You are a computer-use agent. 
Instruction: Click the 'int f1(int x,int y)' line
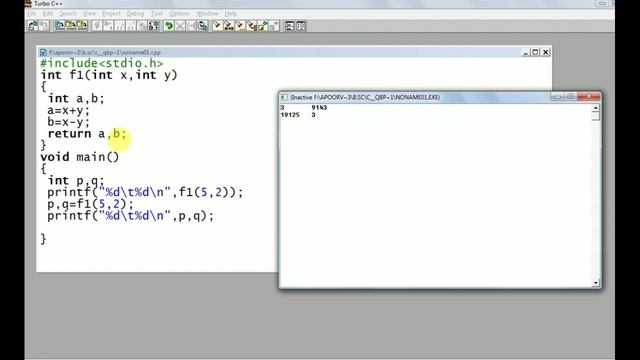pyautogui.click(x=109, y=75)
